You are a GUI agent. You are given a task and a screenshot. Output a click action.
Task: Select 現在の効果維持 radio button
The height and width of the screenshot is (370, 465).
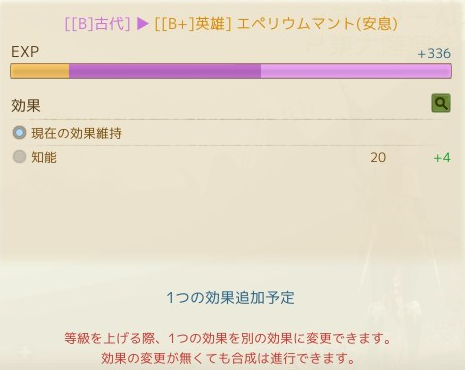click(x=19, y=132)
